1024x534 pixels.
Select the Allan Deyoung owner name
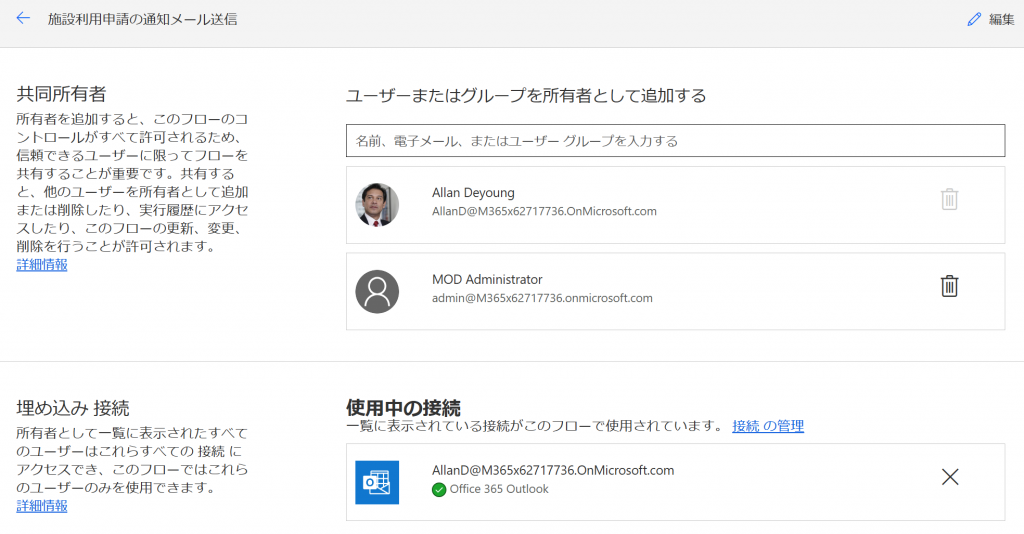[473, 192]
